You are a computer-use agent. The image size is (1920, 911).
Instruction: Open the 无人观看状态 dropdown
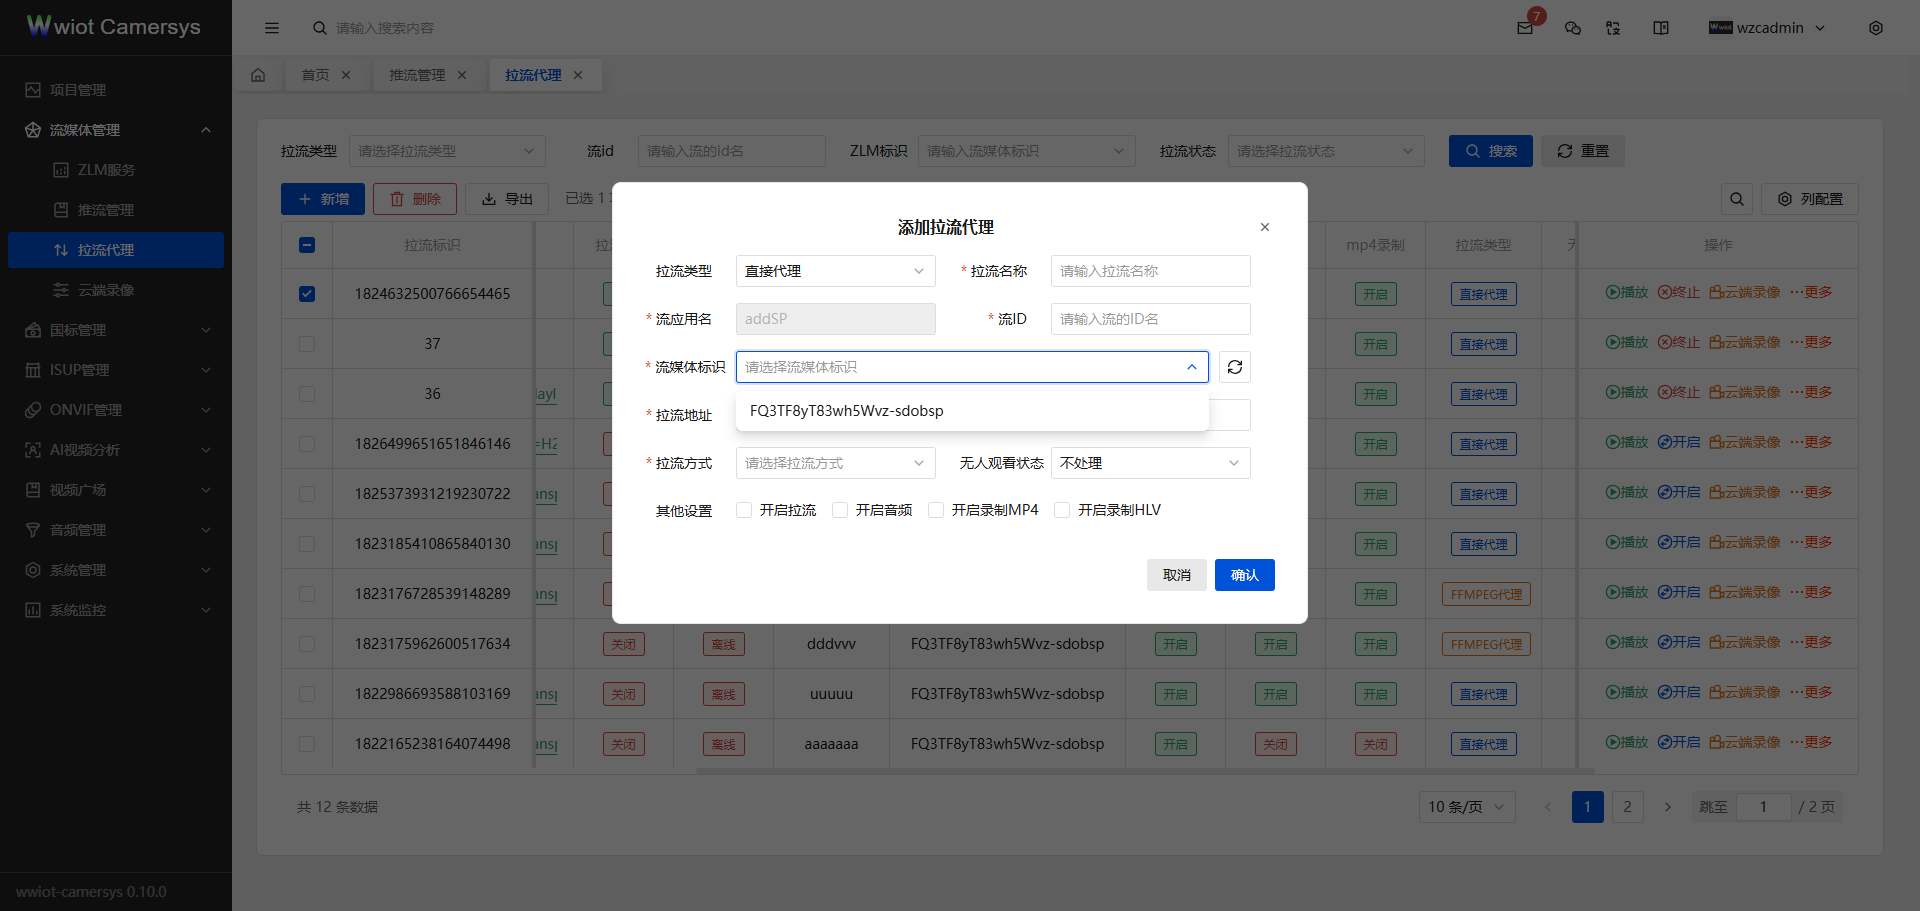(x=1150, y=462)
